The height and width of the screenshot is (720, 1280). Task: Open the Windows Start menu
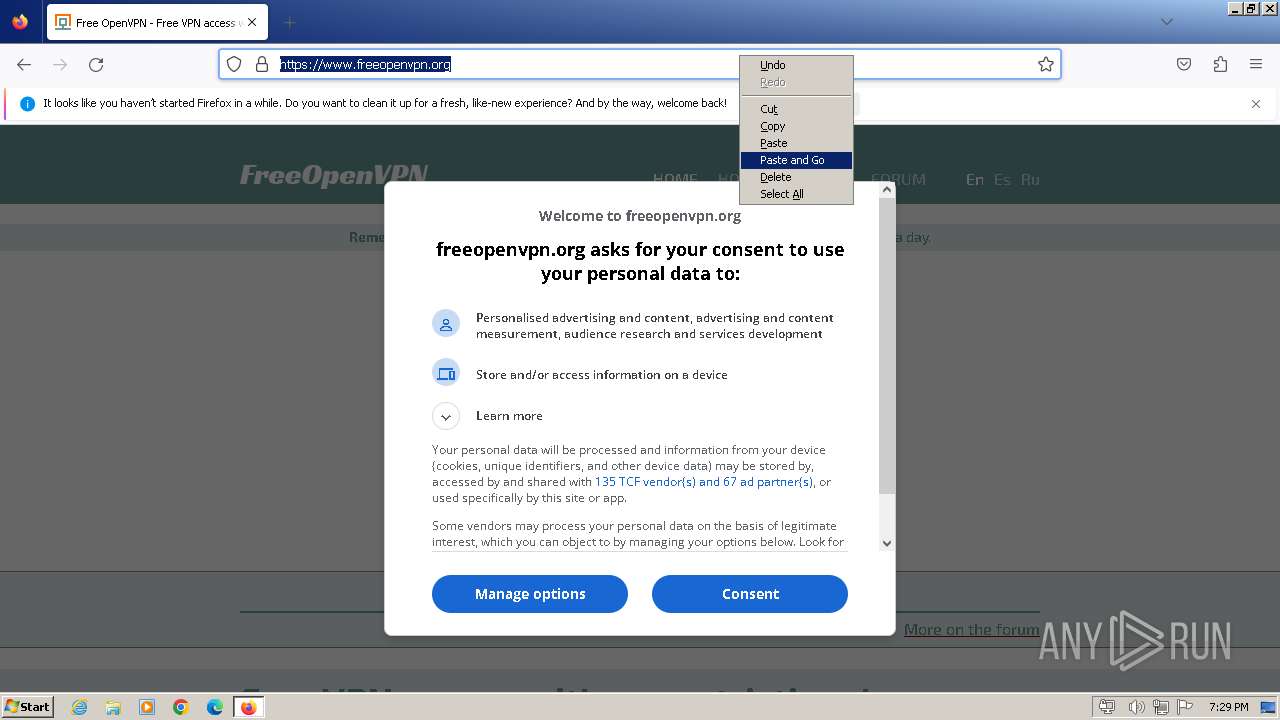[x=28, y=706]
